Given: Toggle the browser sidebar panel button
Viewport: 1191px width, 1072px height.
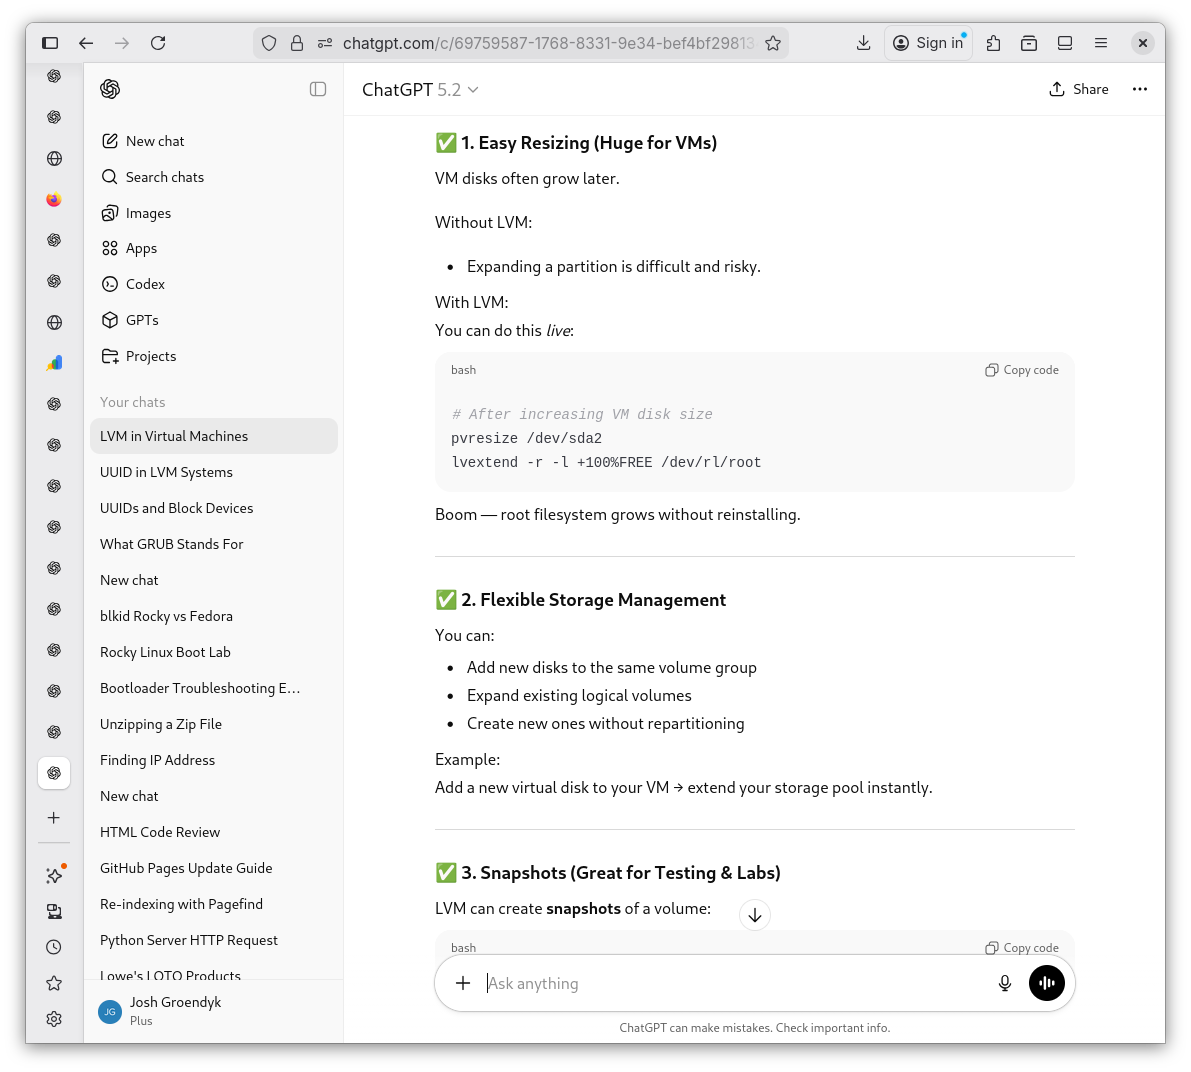Looking at the screenshot, I should pyautogui.click(x=50, y=43).
